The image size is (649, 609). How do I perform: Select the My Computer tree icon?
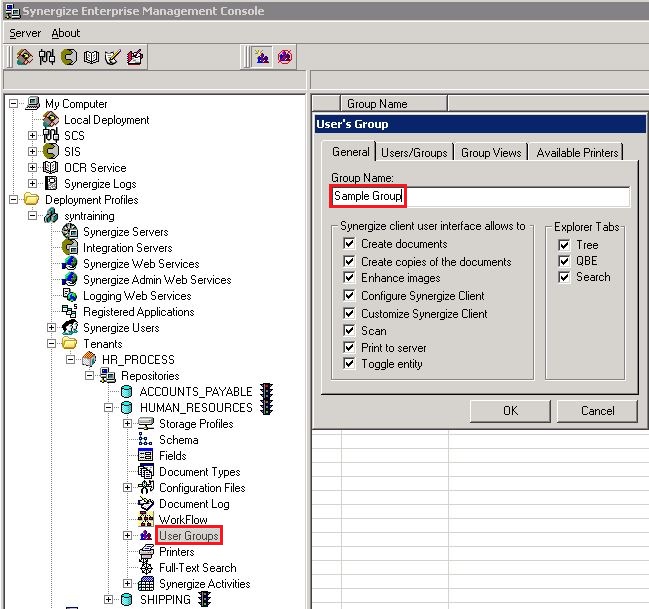click(x=33, y=103)
